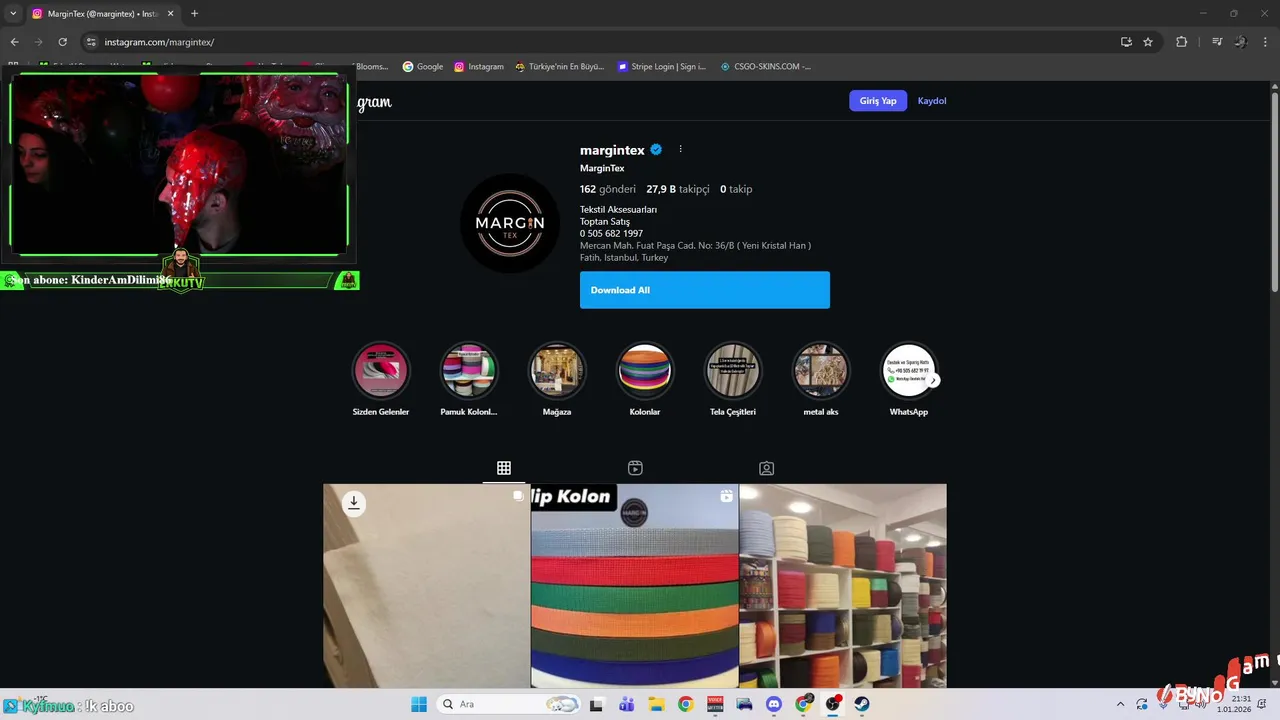Image resolution: width=1280 pixels, height=720 pixels.
Task: Open the Windows Start menu
Action: click(418, 704)
